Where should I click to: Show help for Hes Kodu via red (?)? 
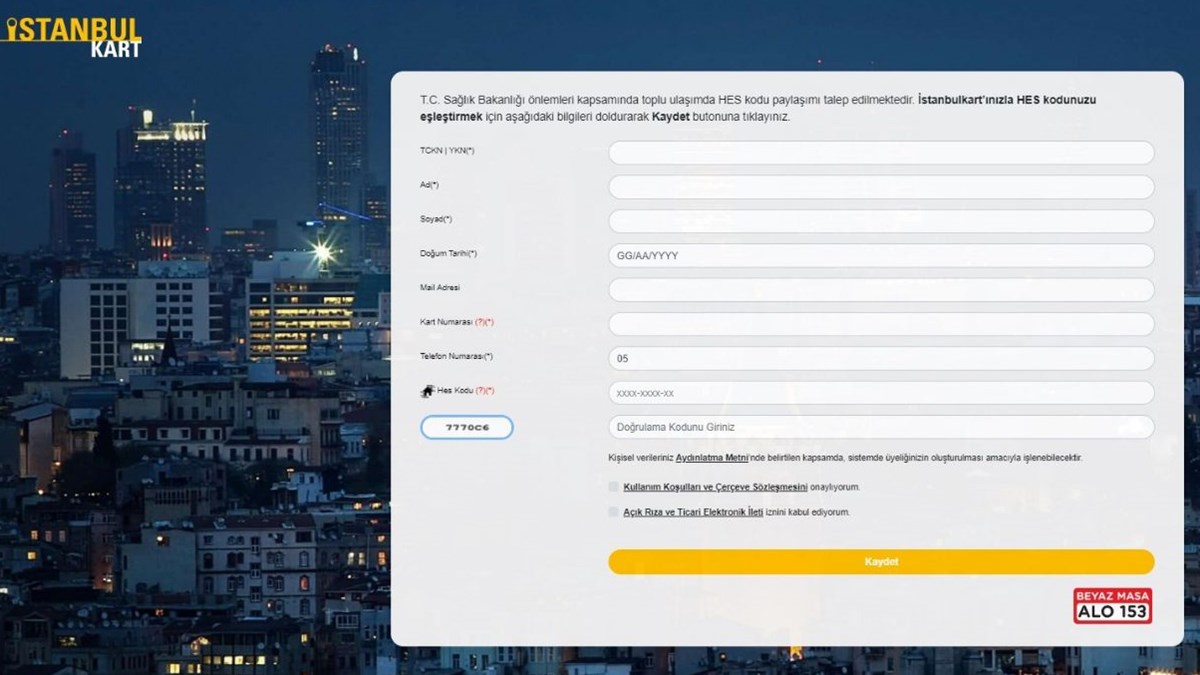pos(480,390)
